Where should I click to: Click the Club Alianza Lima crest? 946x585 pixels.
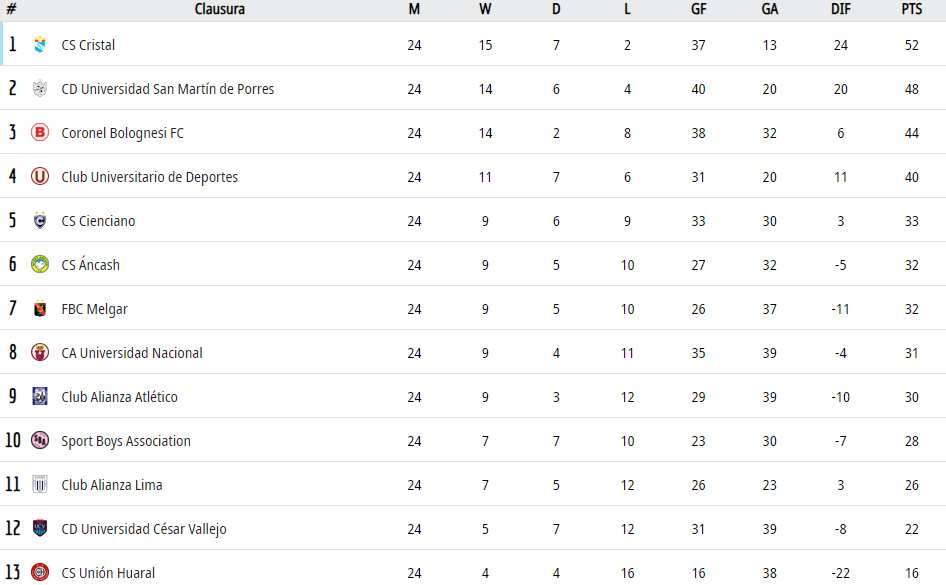click(40, 485)
